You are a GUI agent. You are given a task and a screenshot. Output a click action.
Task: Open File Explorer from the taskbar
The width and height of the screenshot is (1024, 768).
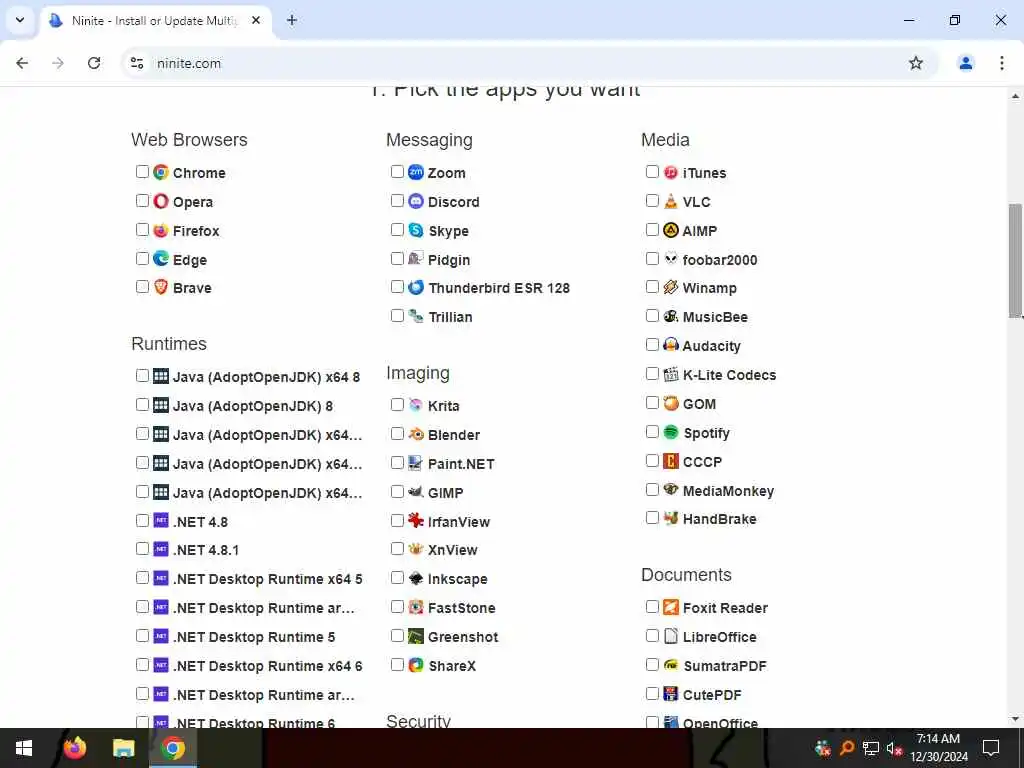click(x=123, y=748)
